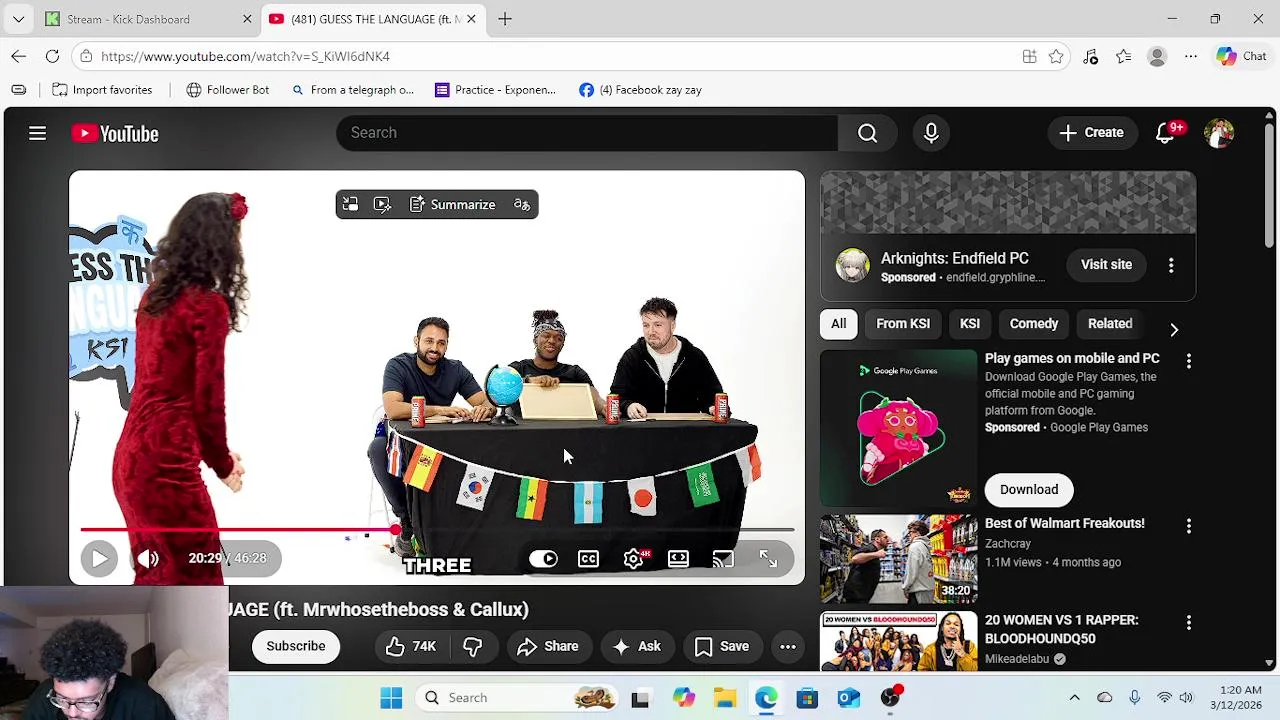Click the video enhance overlay icon
The image size is (1280, 720).
pos(382,204)
